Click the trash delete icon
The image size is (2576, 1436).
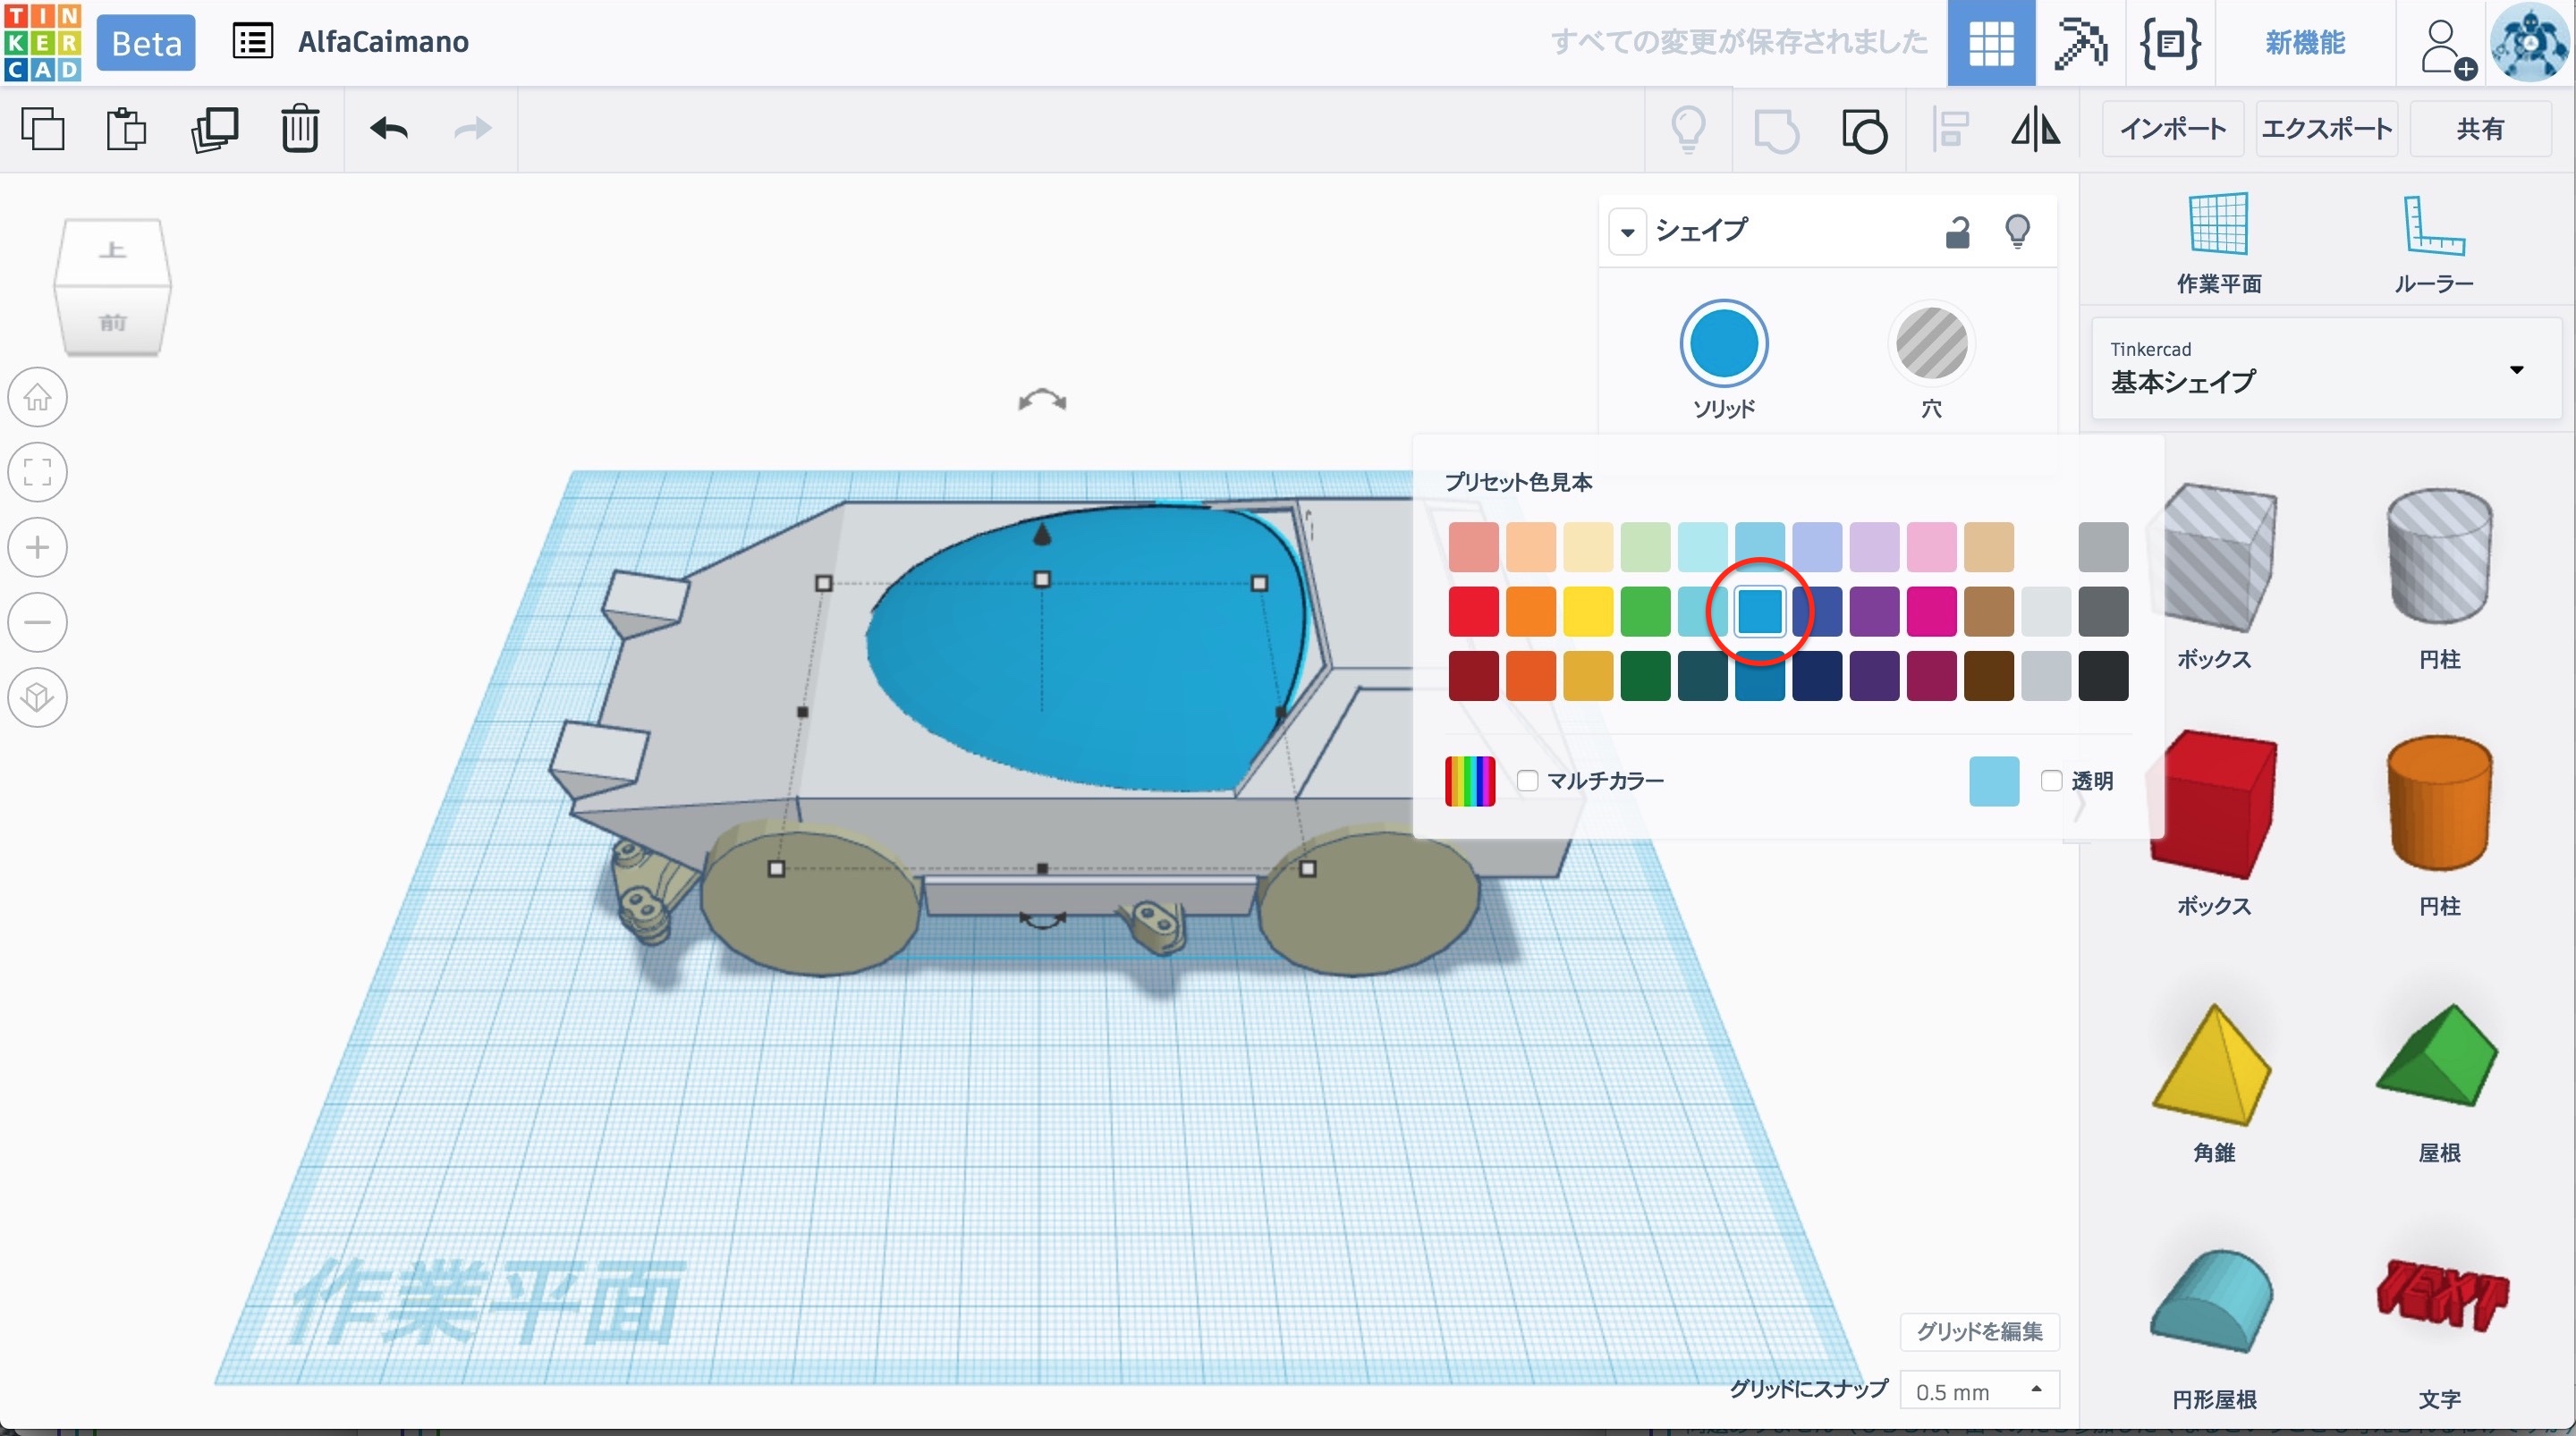point(299,129)
